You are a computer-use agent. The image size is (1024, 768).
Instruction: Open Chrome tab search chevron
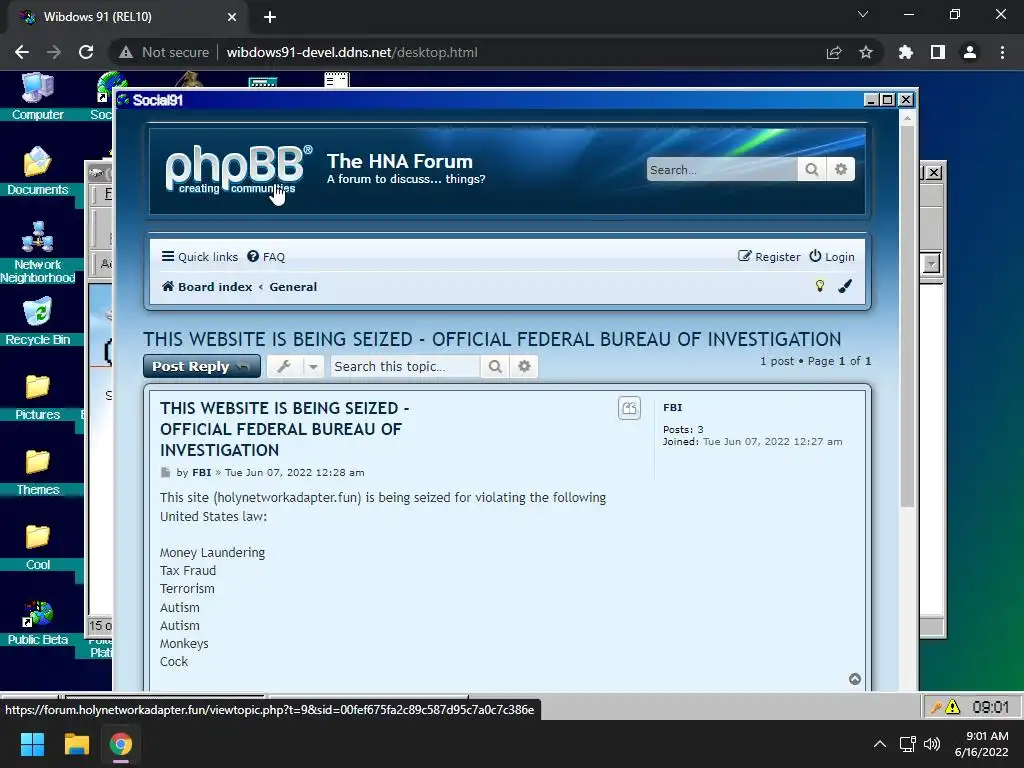tap(863, 14)
